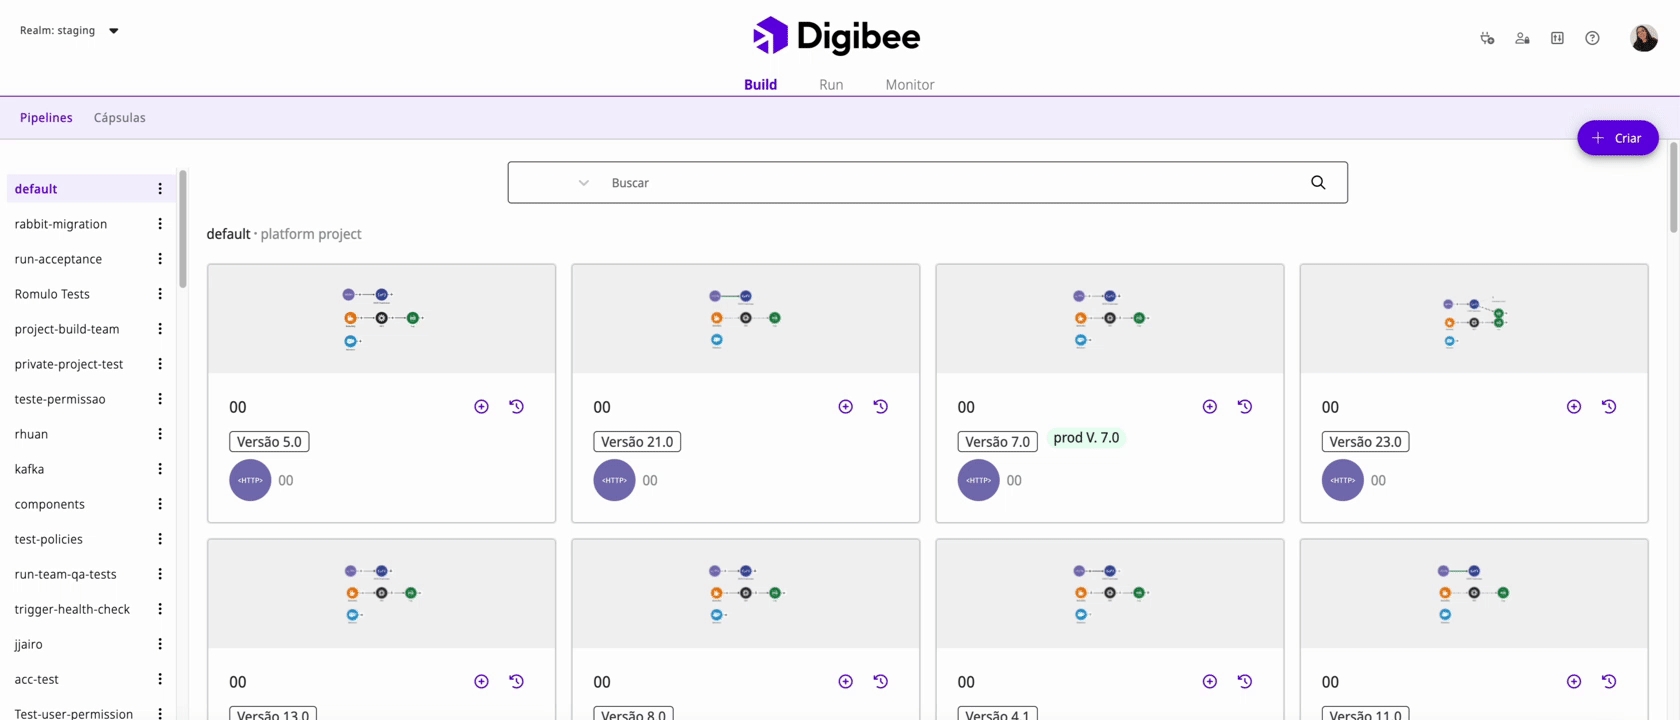This screenshot has height=720, width=1680.
Task: Open version history on Versão 5.0 pipeline
Action: point(516,406)
